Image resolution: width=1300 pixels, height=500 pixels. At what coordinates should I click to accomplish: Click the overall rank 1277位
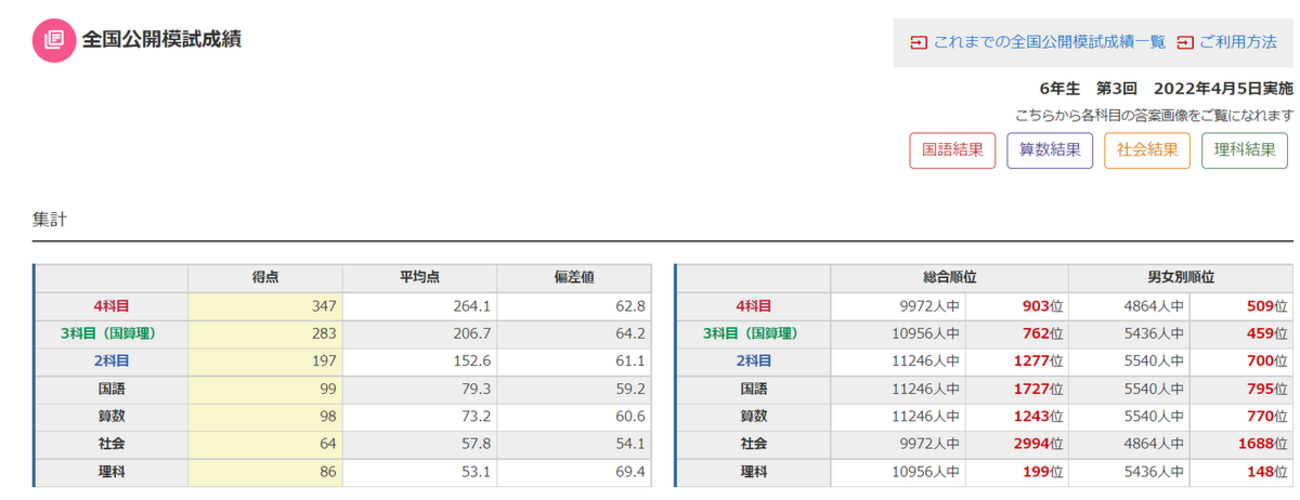1040,361
